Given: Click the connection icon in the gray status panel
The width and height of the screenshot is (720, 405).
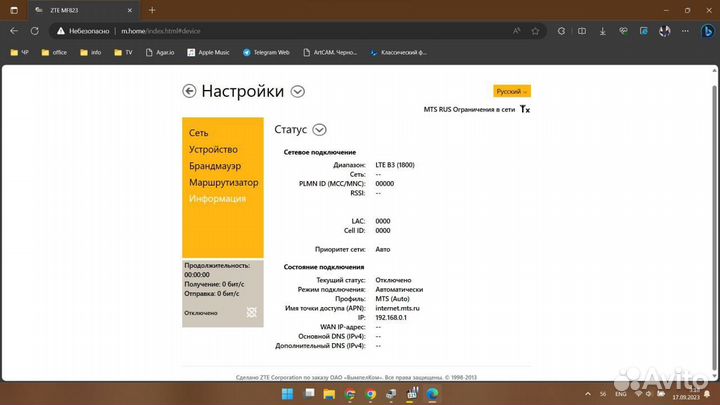Looking at the screenshot, I should click(x=251, y=312).
